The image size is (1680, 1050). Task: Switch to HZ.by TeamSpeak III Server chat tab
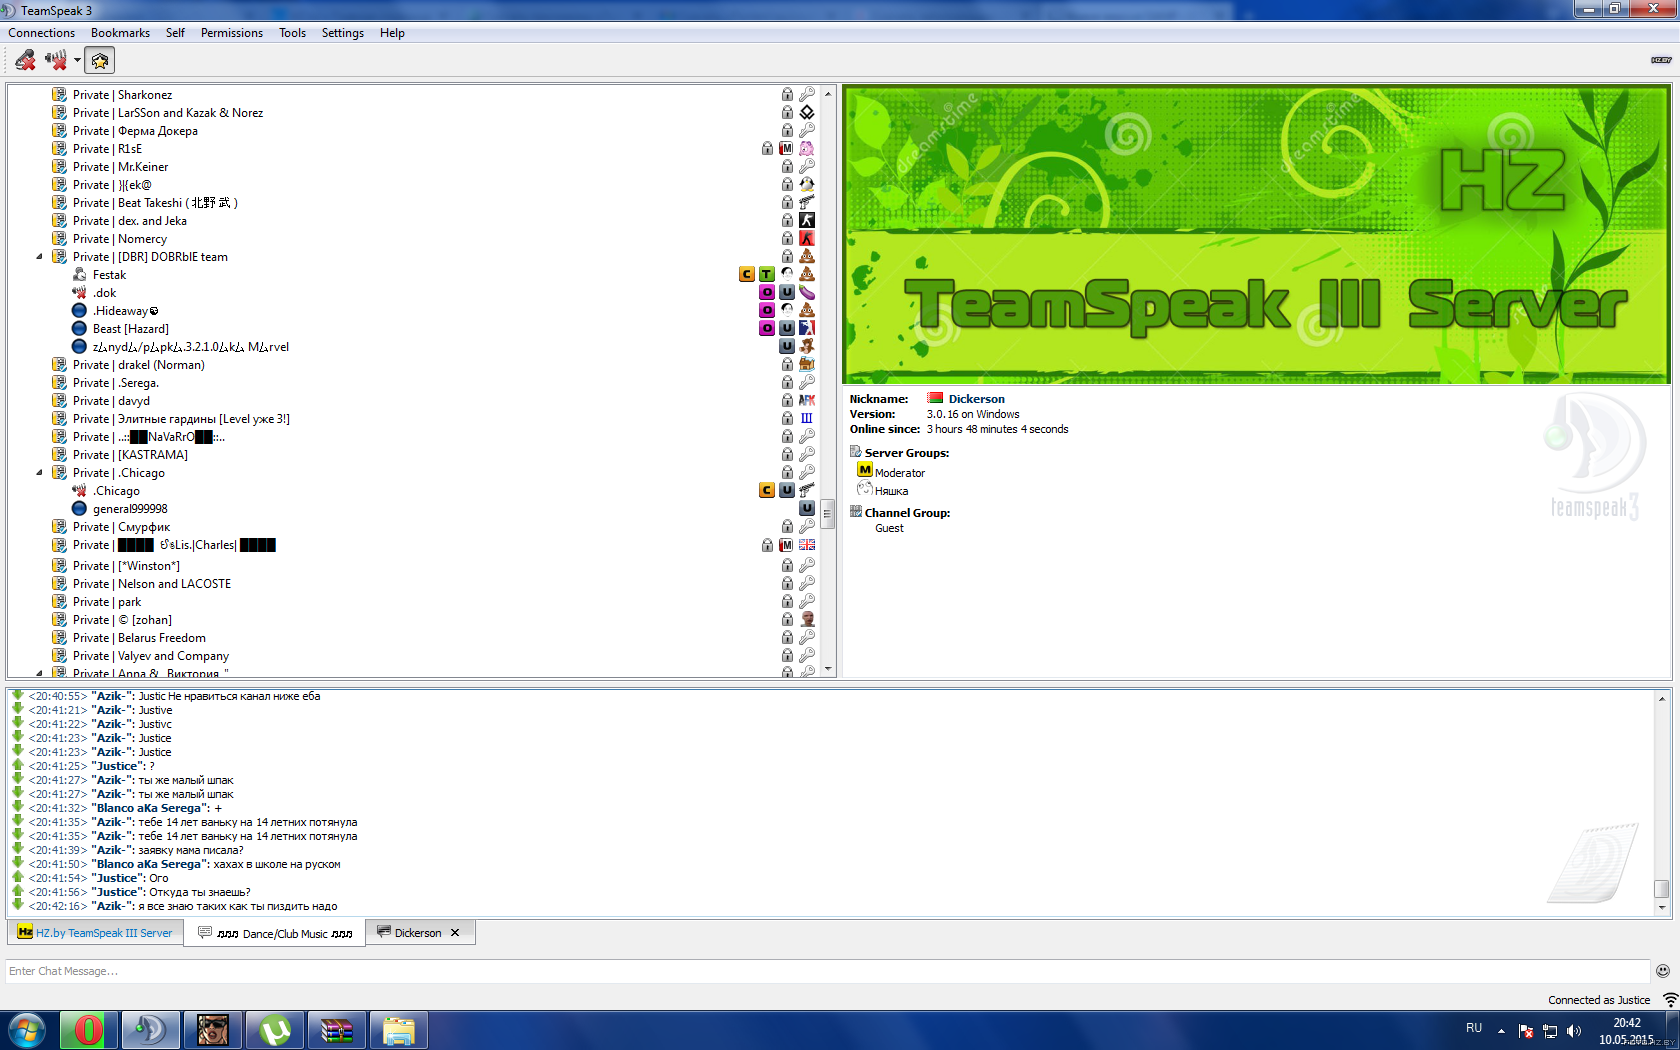pos(95,933)
